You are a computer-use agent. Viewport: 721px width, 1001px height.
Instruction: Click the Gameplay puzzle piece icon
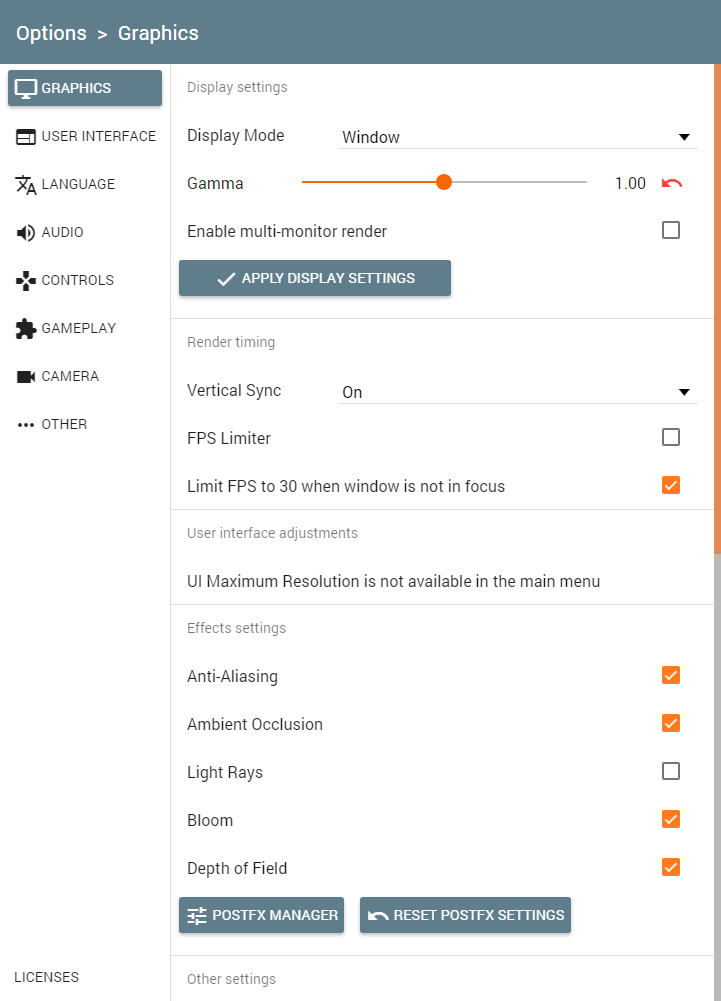[26, 328]
